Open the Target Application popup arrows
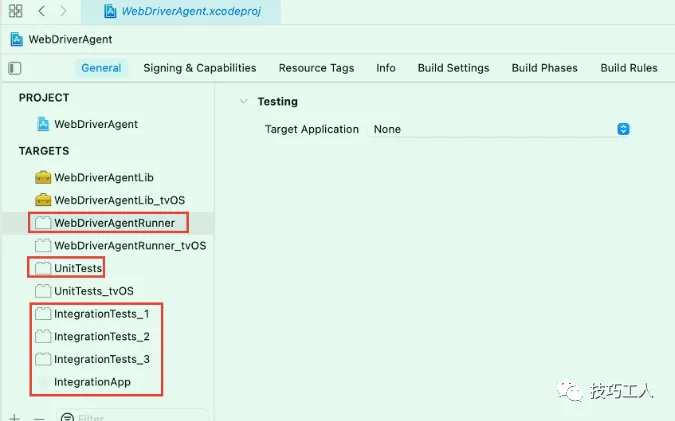This screenshot has width=675, height=421. tap(623, 129)
